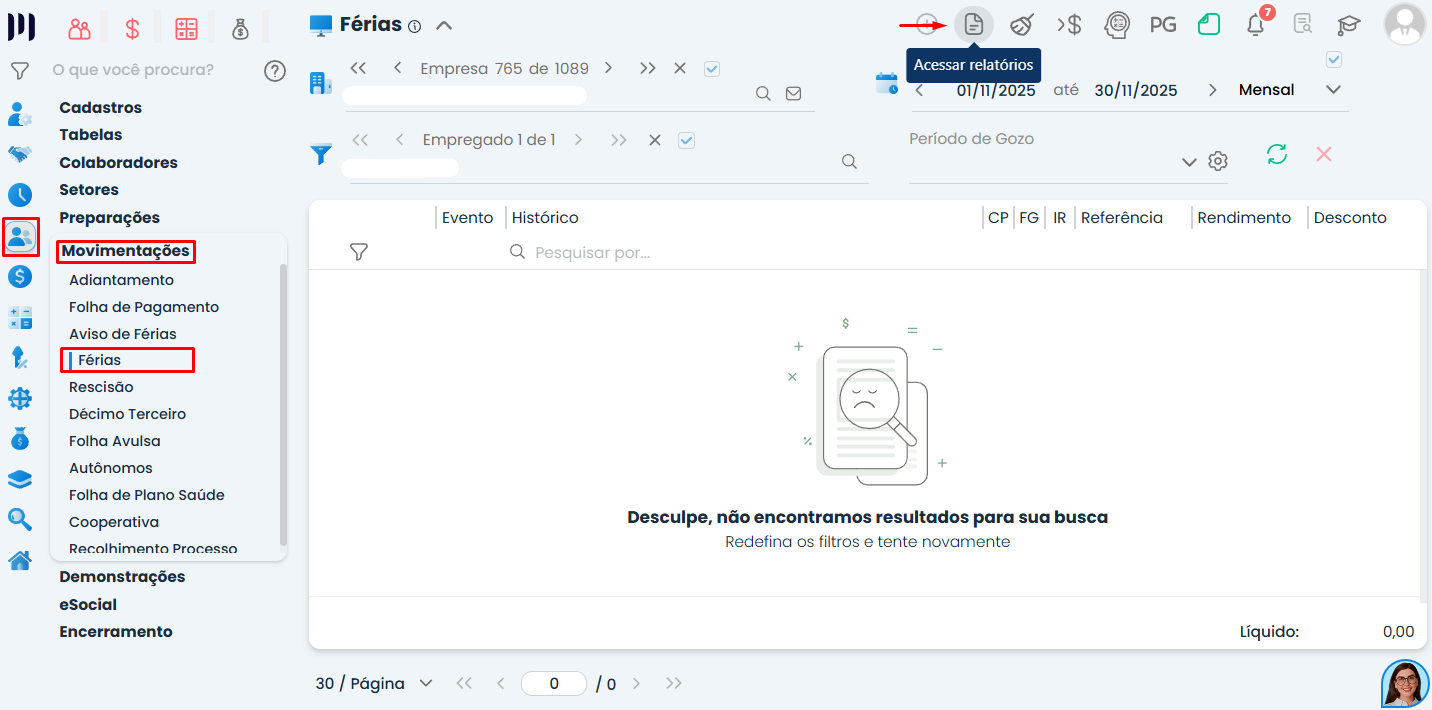Toggle the checkbox above Mensal period

tap(1334, 60)
